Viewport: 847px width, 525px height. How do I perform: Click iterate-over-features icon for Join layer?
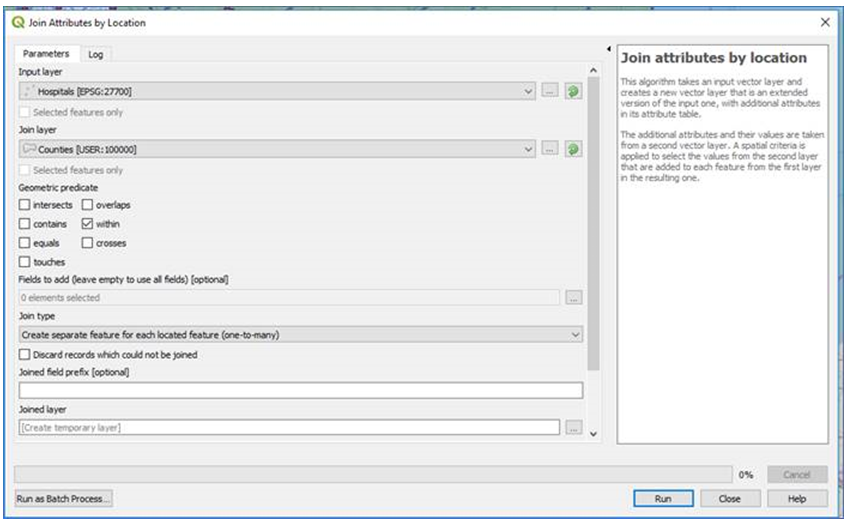pyautogui.click(x=573, y=149)
